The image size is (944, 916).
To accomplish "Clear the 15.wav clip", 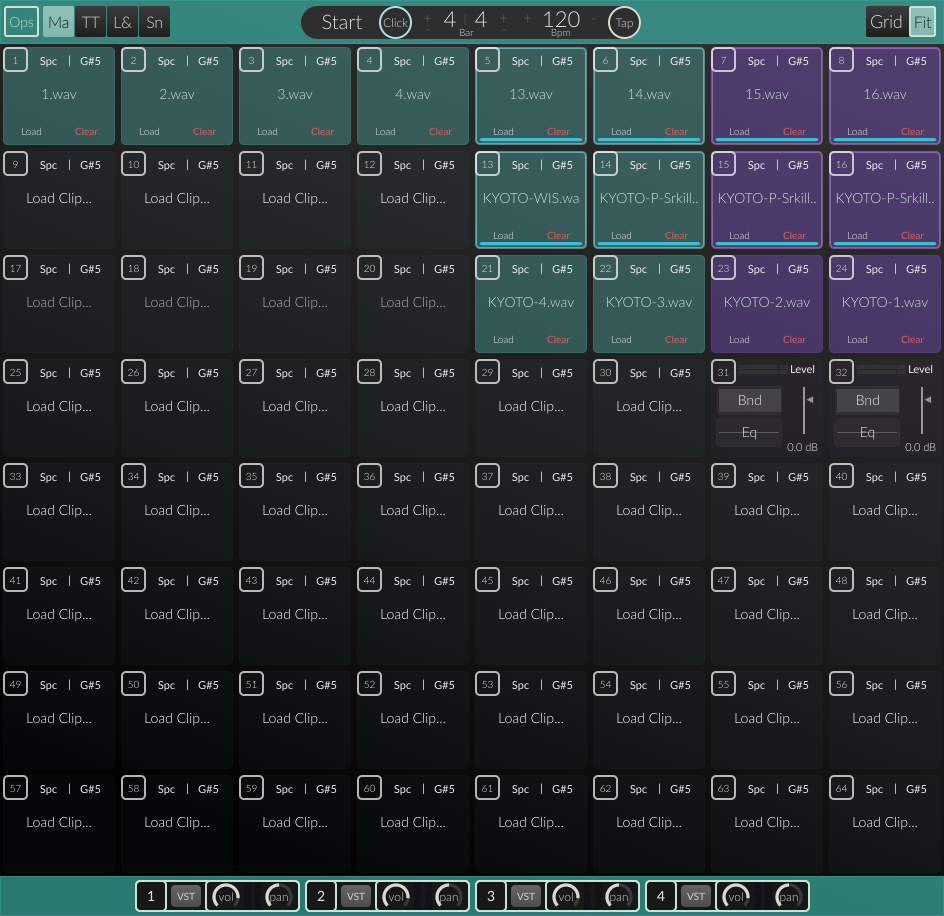I will pos(794,131).
